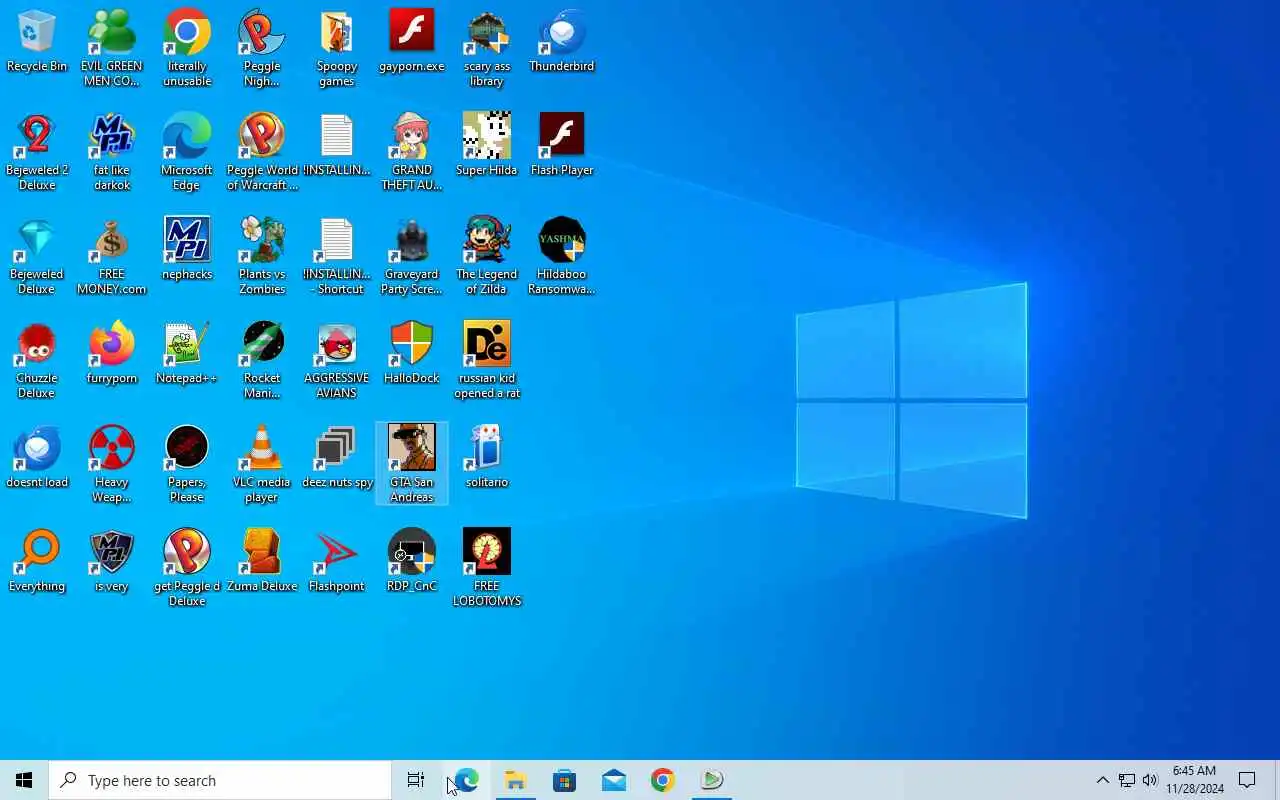Open the Windows Start menu
Viewport: 1280px width, 800px height.
(24, 780)
